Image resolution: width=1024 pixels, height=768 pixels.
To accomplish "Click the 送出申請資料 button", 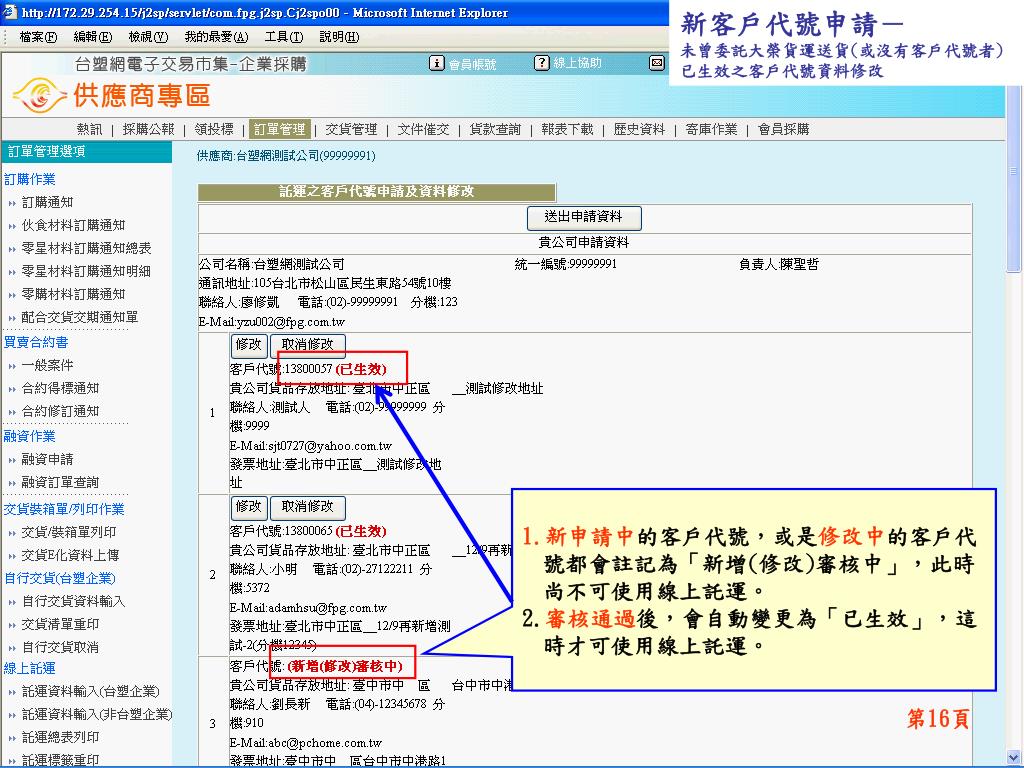I will click(x=584, y=217).
